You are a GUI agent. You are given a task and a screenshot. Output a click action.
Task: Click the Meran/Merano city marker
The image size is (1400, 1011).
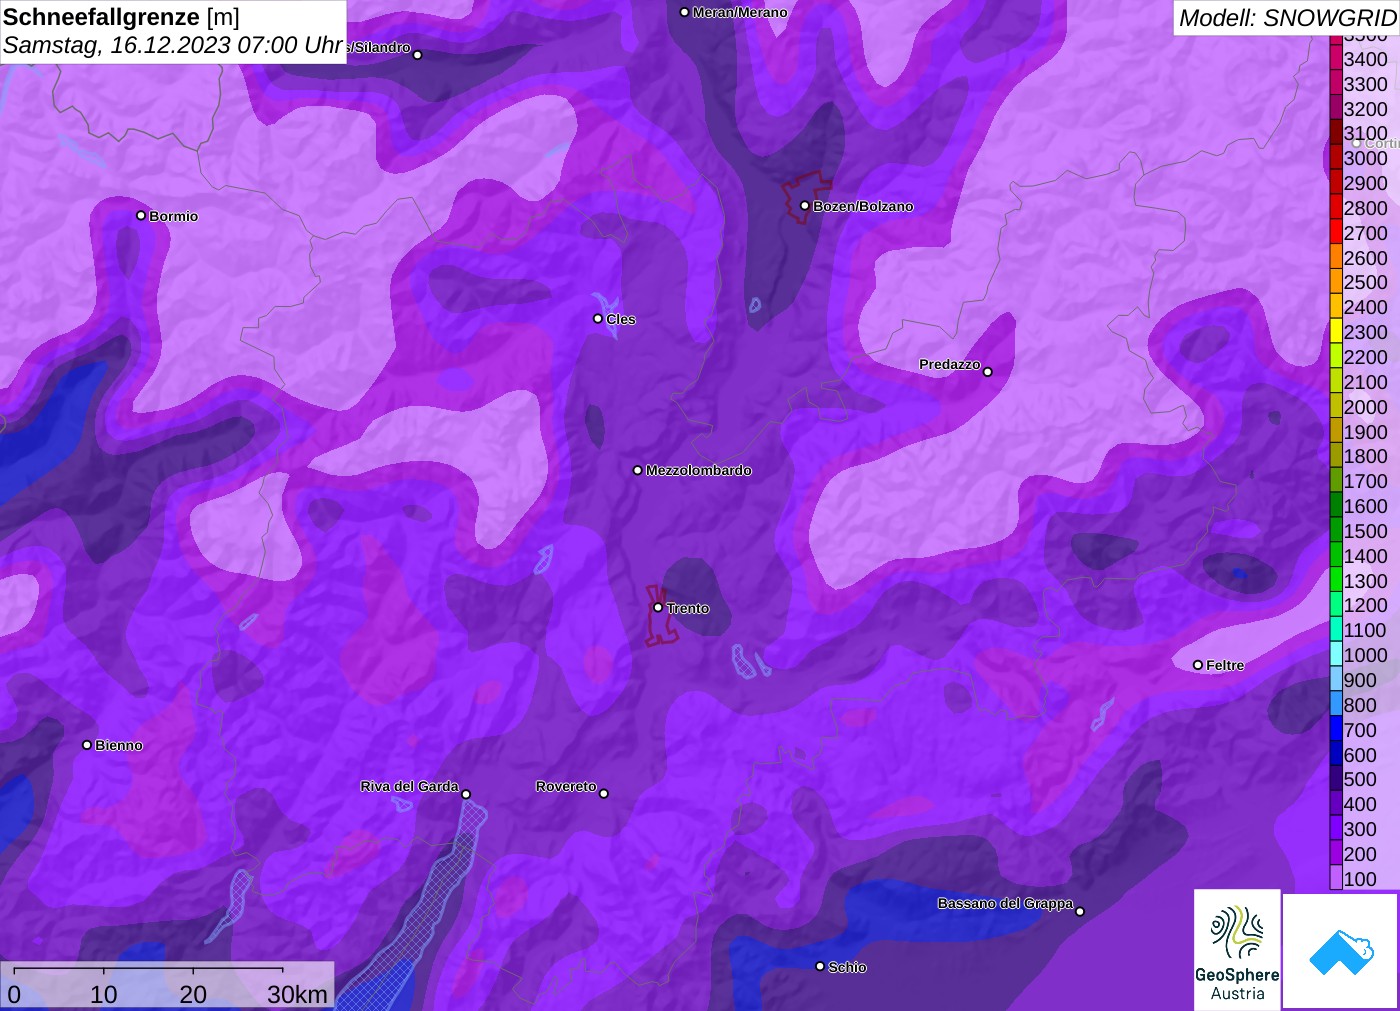[x=684, y=12]
